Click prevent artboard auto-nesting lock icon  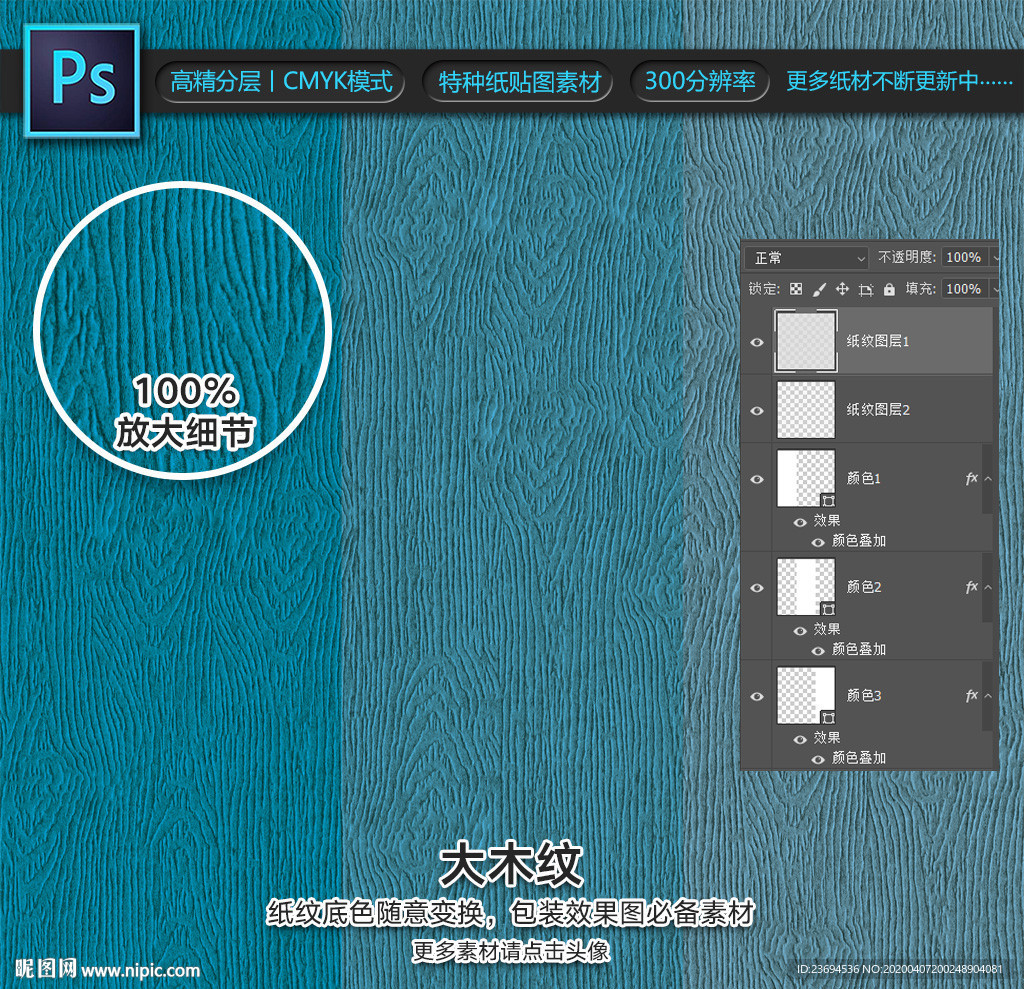866,289
